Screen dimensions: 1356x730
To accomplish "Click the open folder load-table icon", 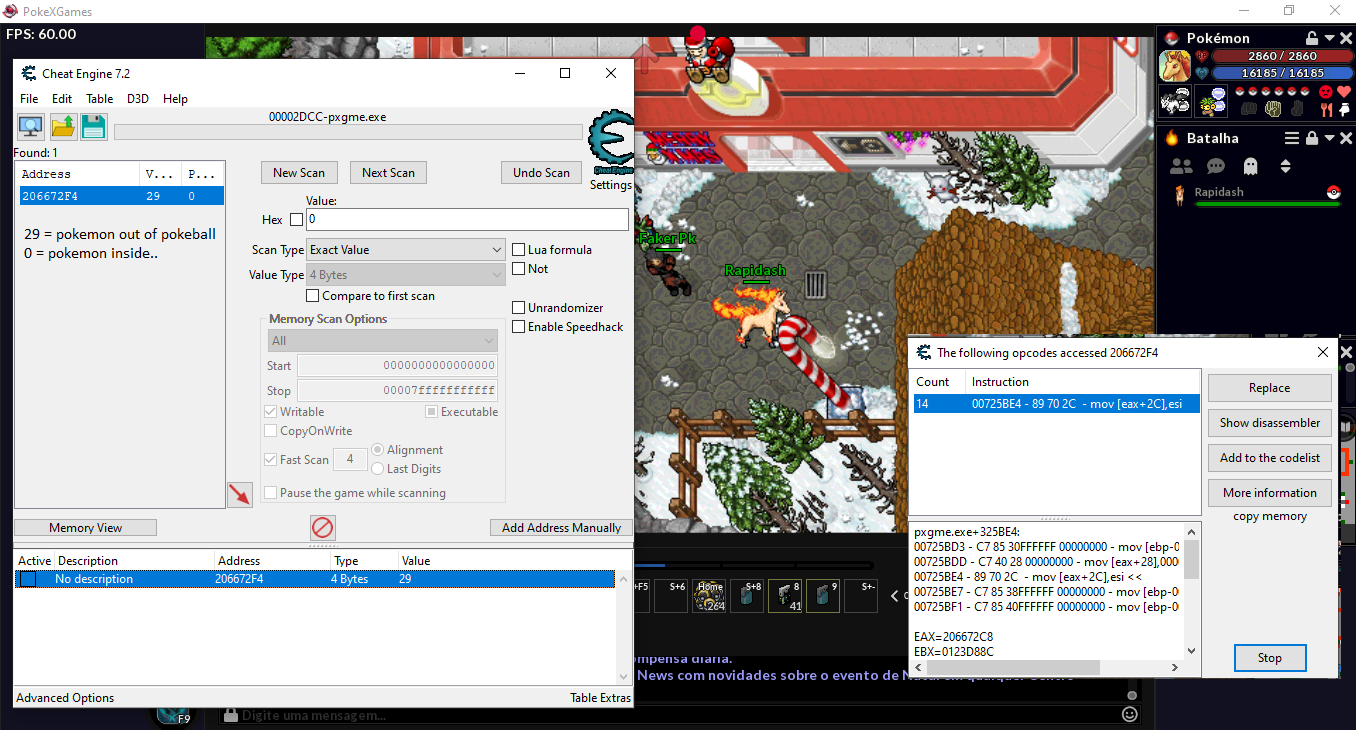I will pyautogui.click(x=63, y=127).
